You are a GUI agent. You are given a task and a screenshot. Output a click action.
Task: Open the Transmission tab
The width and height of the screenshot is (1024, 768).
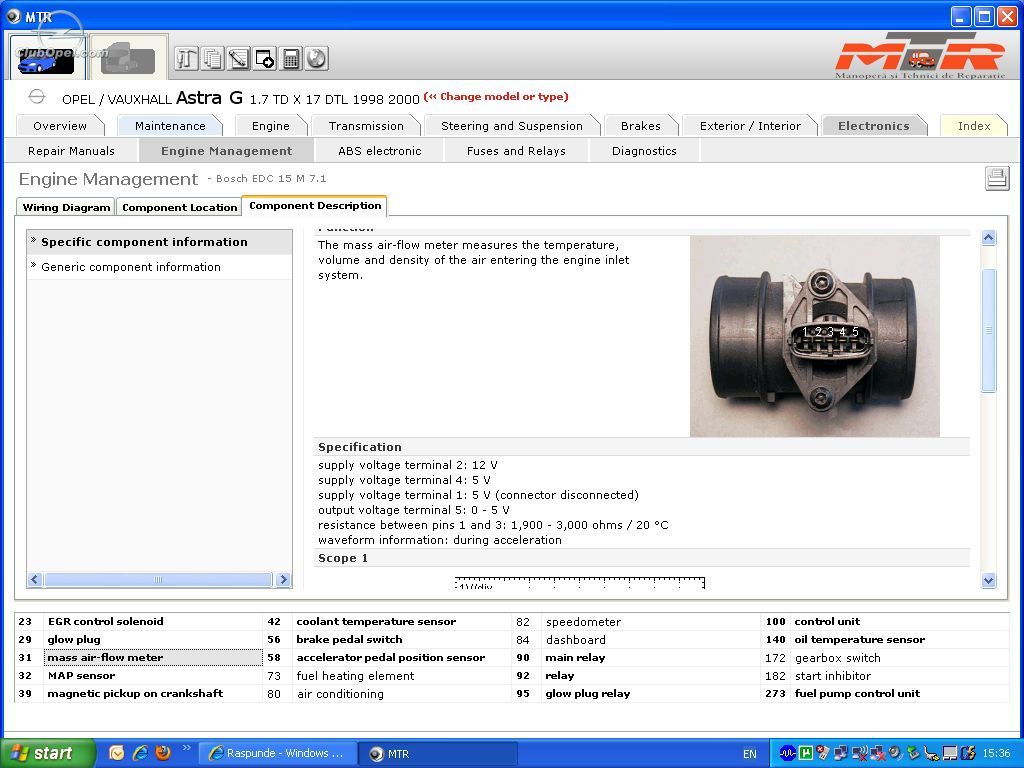(366, 126)
